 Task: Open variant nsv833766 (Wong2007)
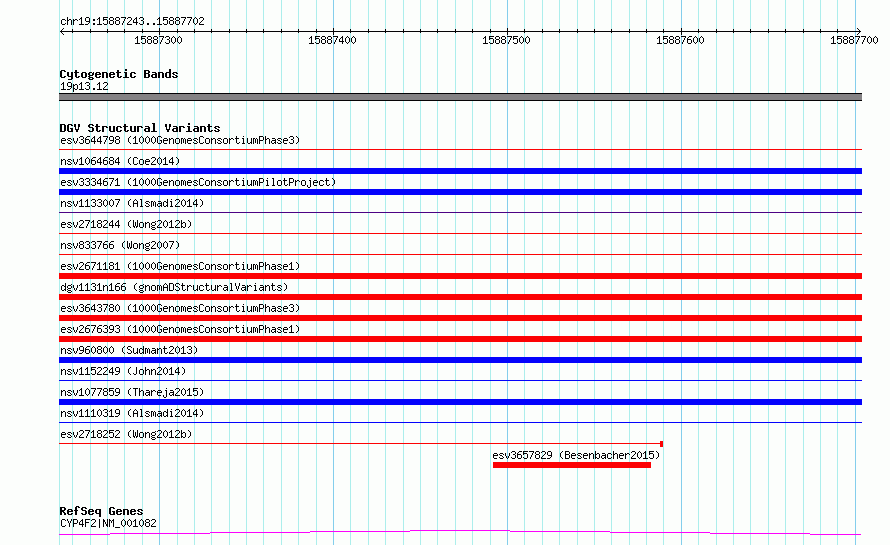click(x=120, y=245)
